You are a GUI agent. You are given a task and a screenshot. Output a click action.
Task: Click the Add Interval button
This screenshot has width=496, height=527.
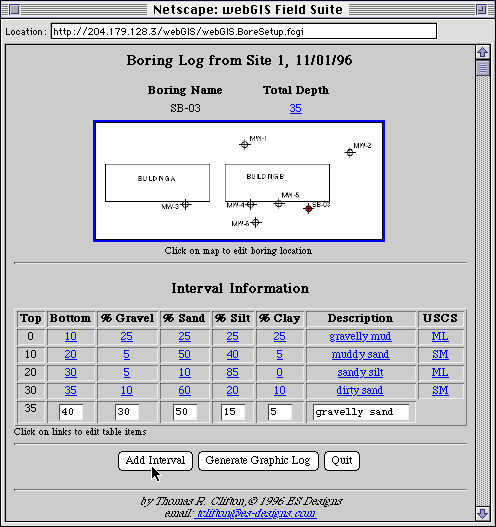pos(155,461)
